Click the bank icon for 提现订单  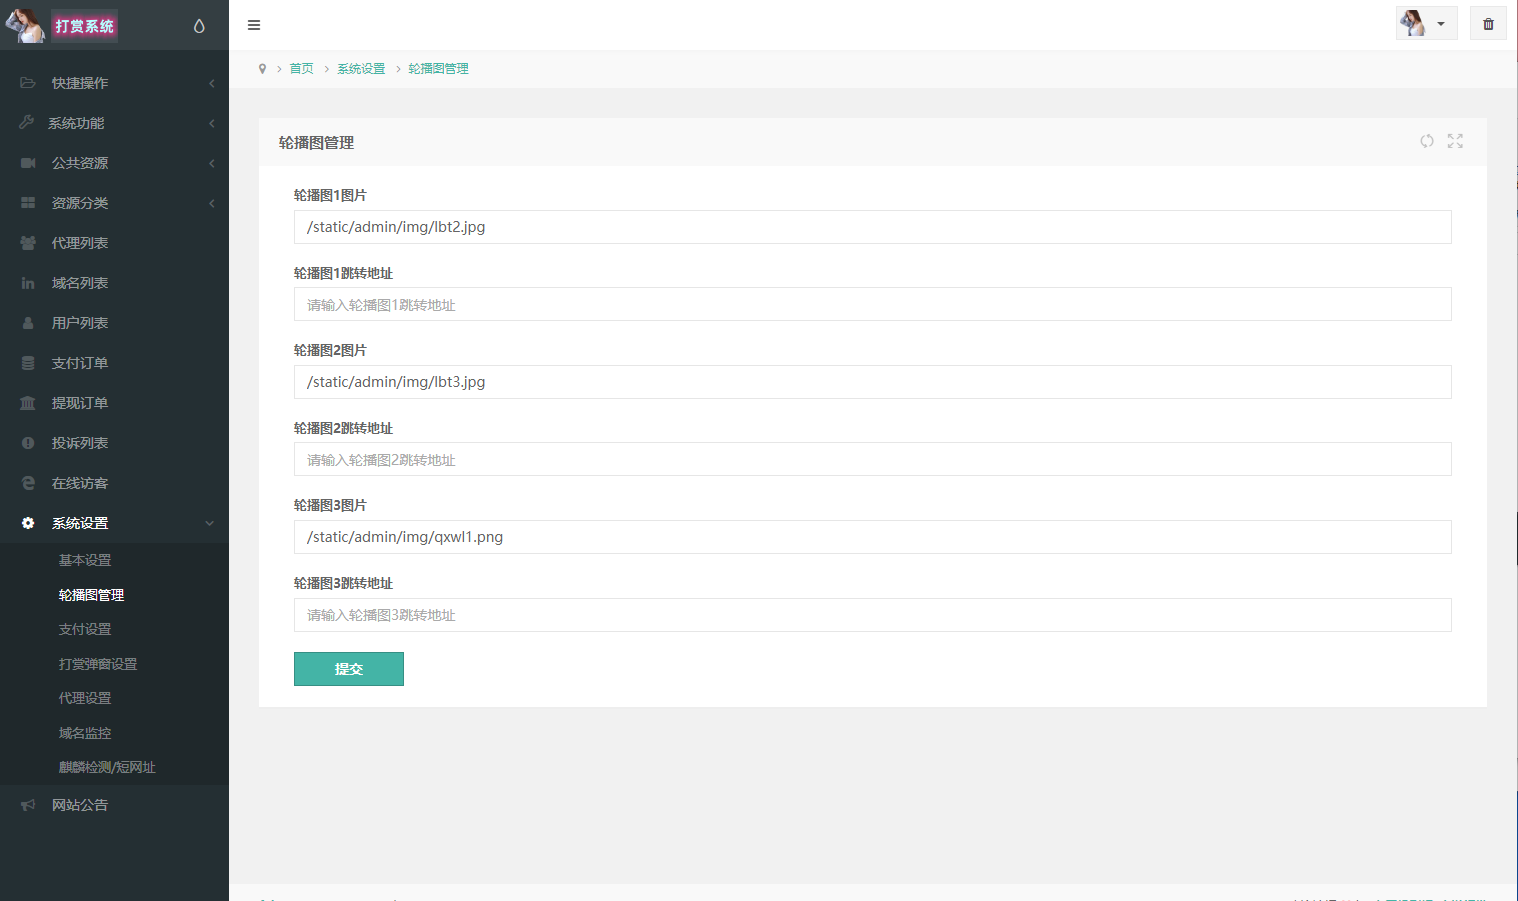[x=28, y=403]
